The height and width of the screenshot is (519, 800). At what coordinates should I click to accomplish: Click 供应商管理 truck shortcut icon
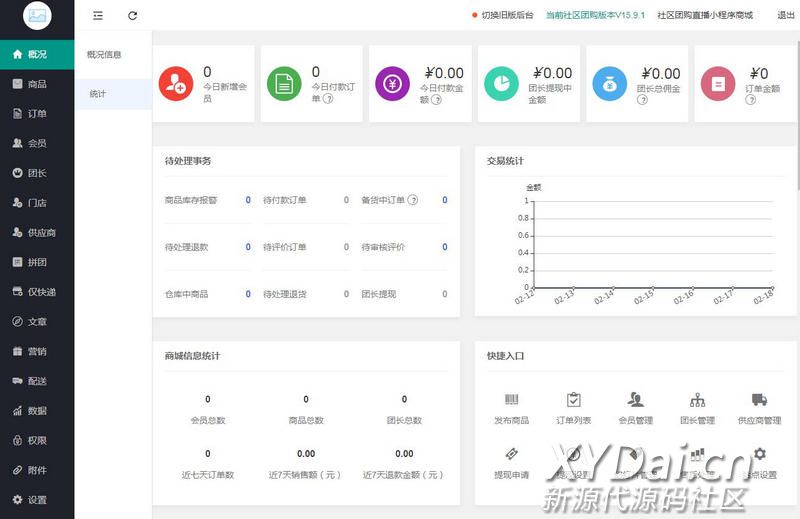click(x=759, y=400)
